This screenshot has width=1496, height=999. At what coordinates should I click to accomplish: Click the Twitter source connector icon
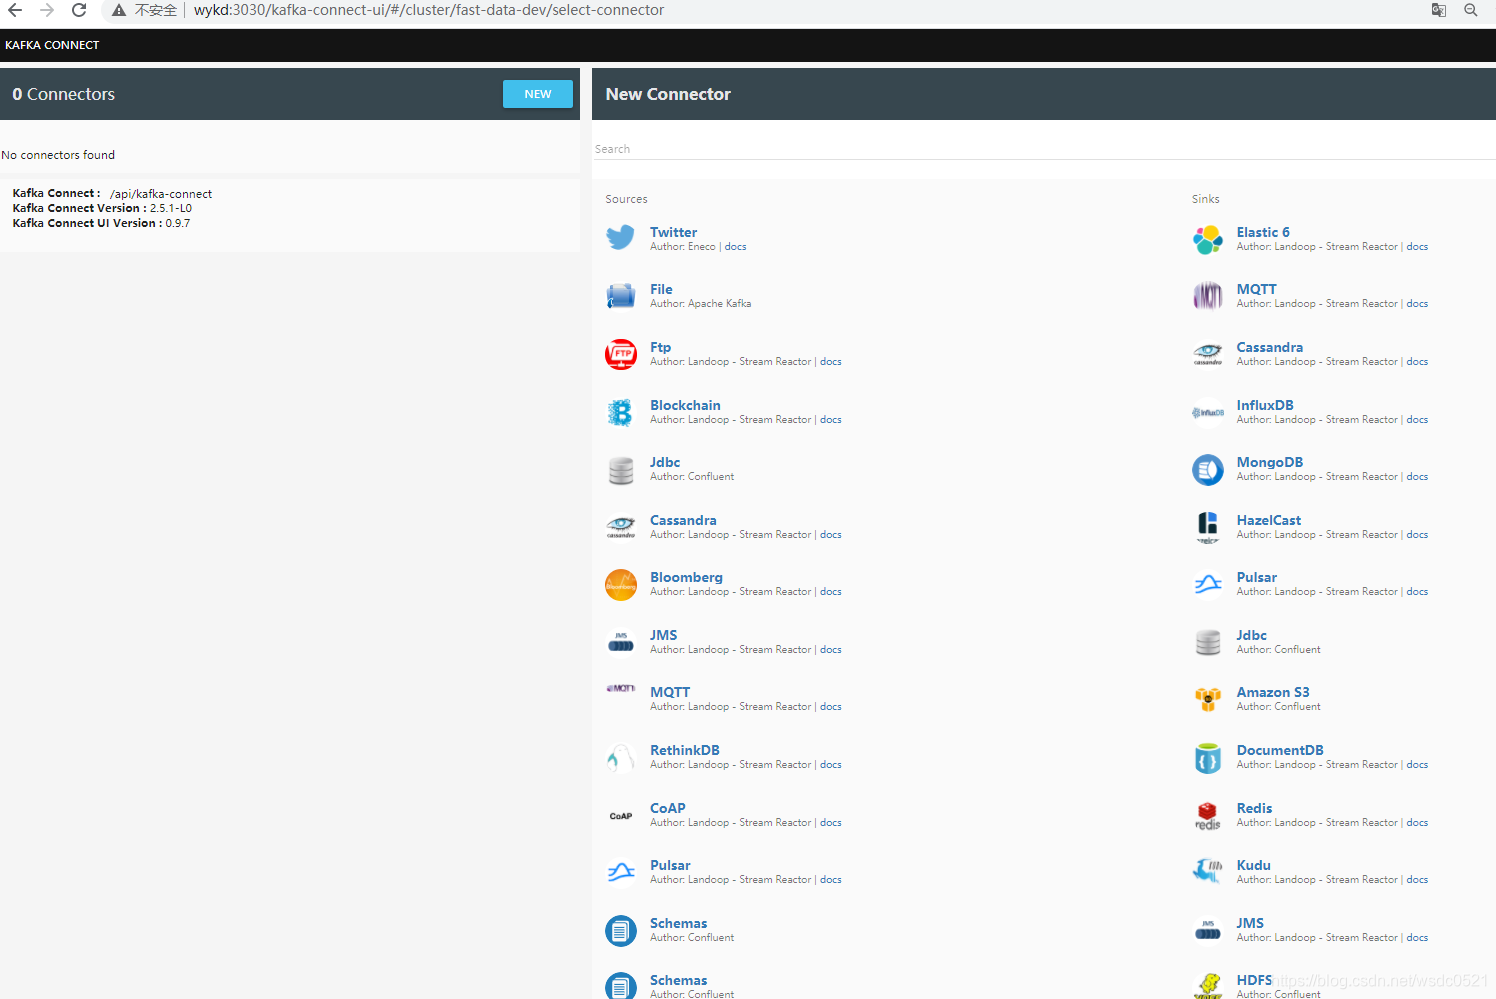coord(621,238)
